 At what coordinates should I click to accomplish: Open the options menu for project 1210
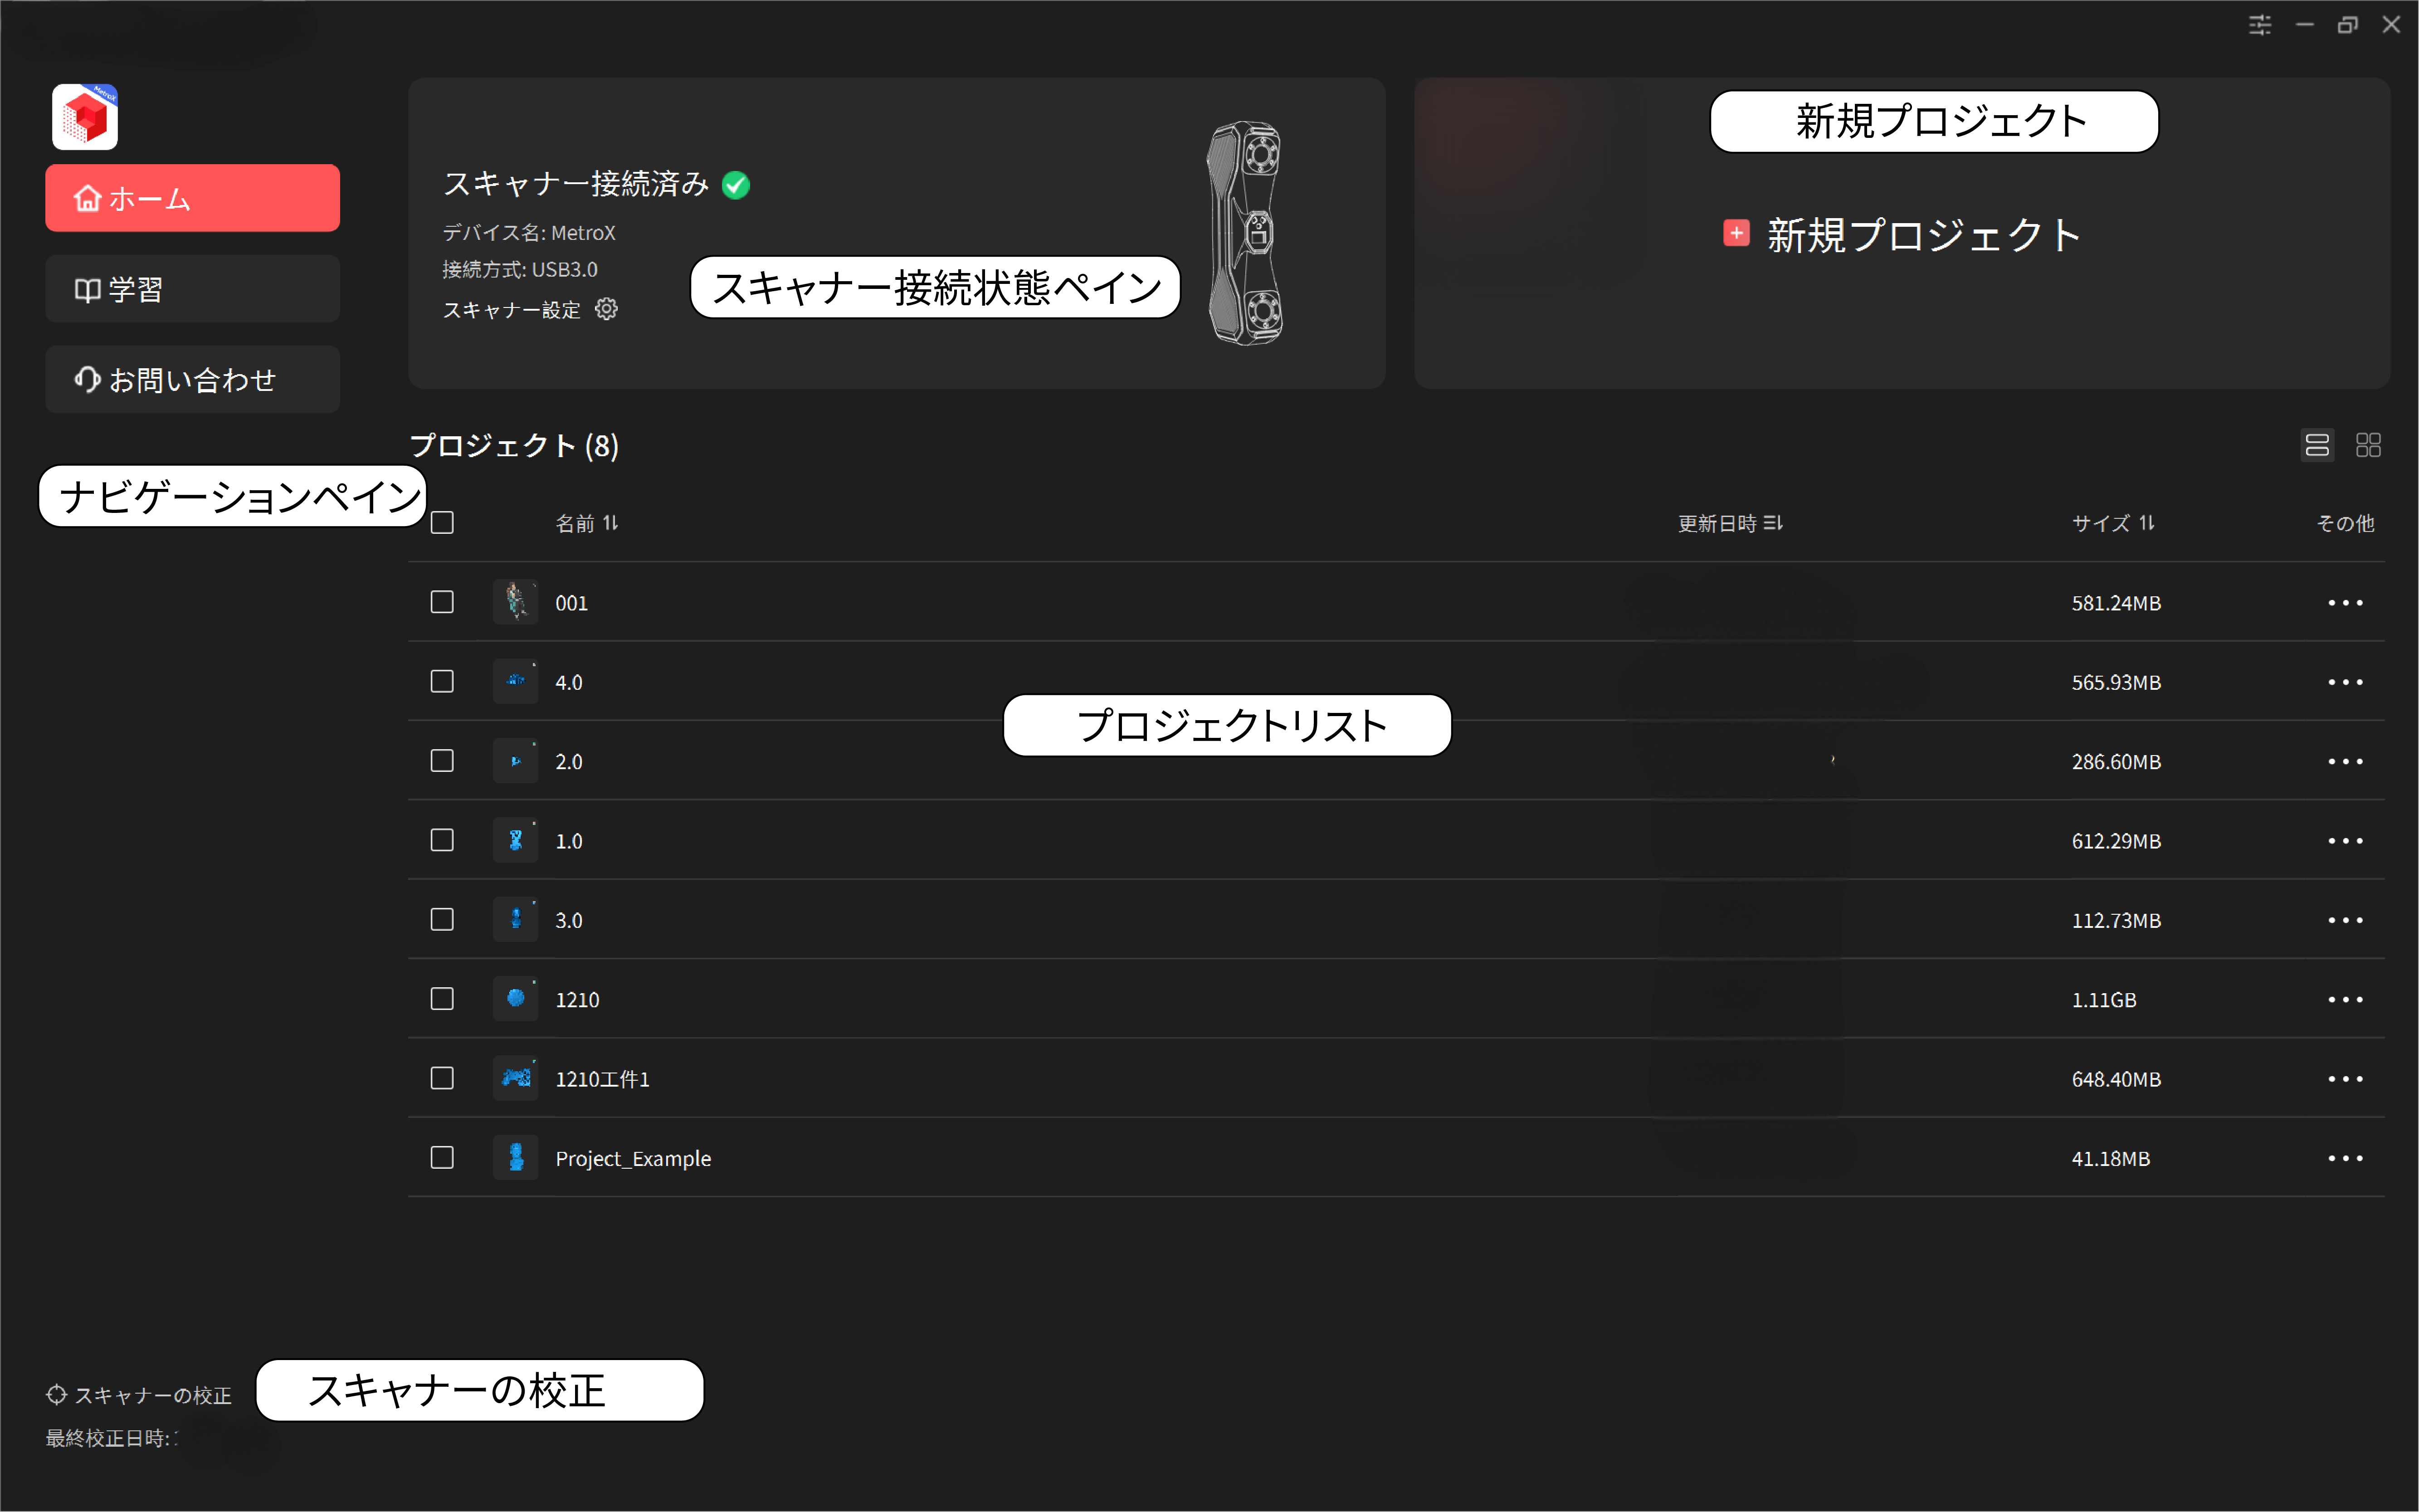click(2346, 998)
